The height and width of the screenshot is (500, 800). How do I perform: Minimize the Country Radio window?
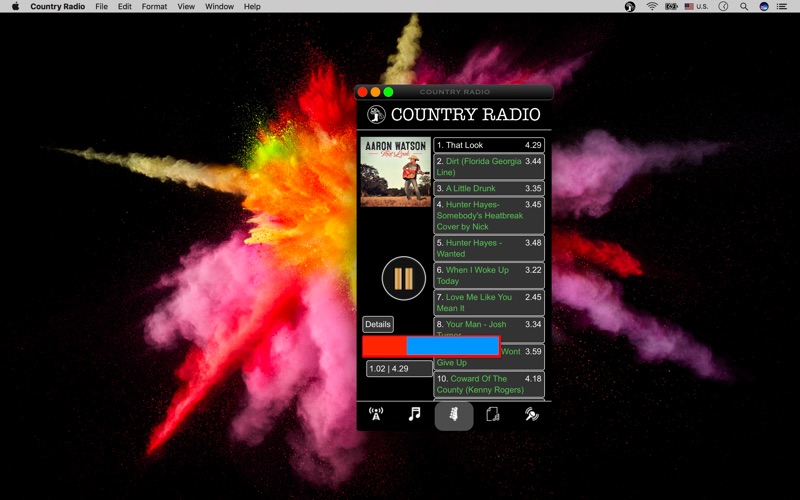point(376,92)
